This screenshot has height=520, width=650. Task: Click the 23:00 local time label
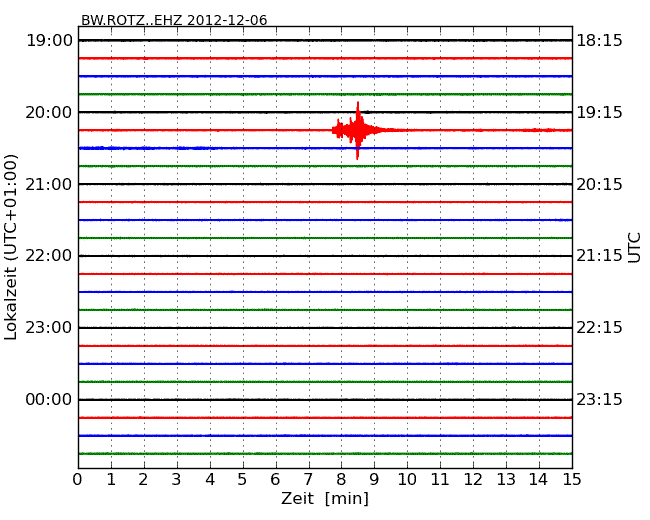[x=49, y=328]
